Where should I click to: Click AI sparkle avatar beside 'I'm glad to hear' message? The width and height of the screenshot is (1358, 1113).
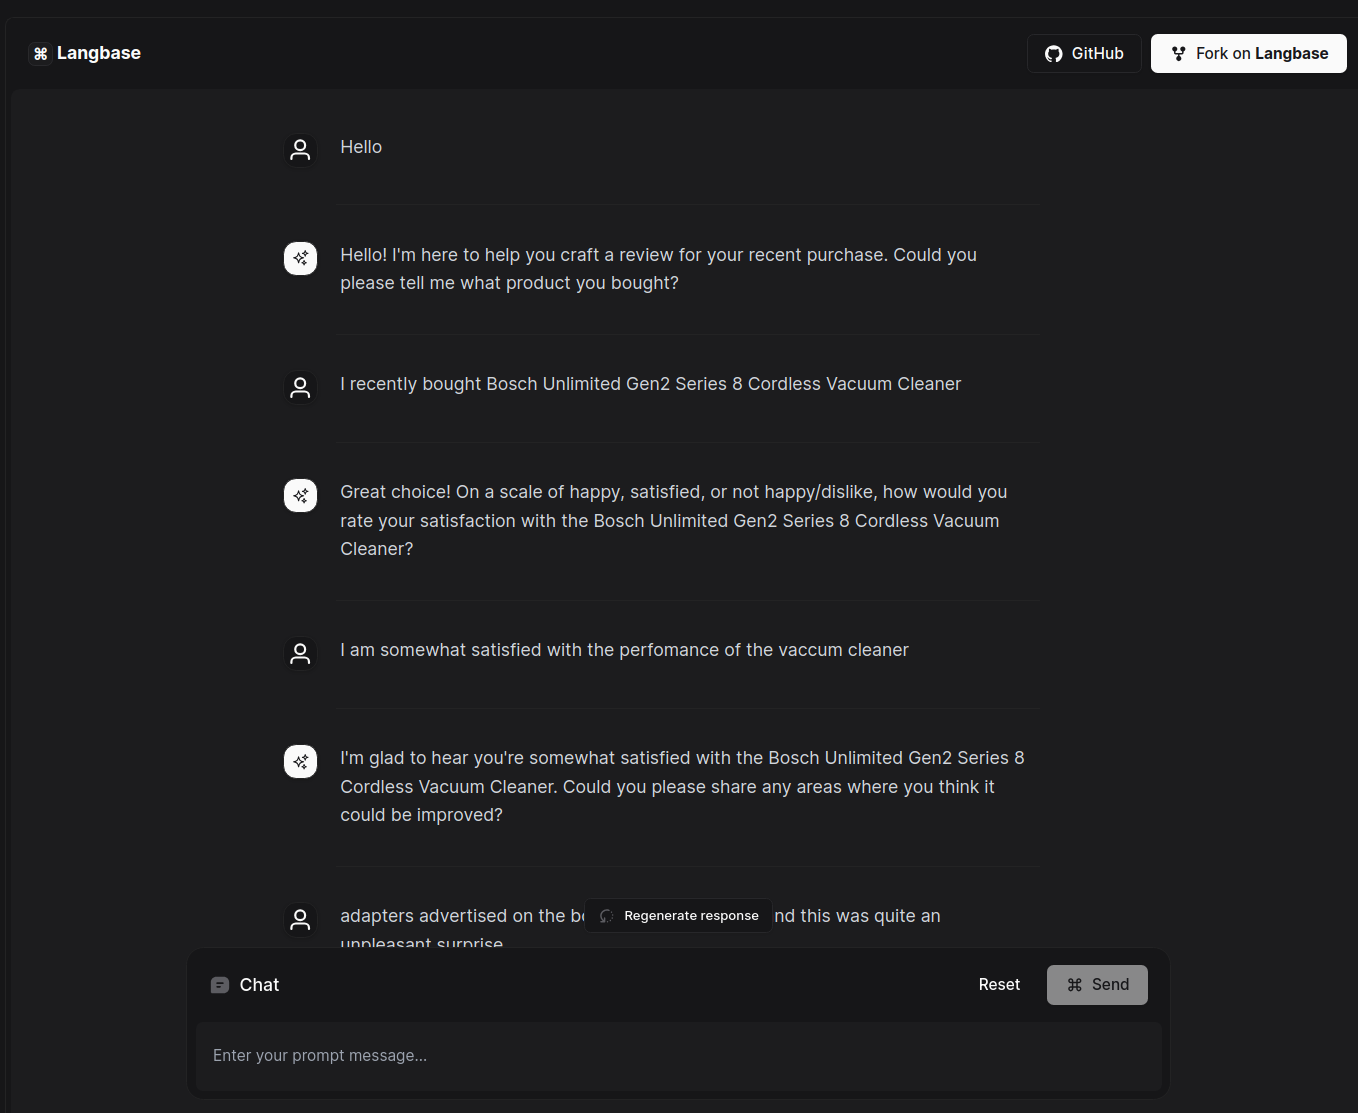coord(300,761)
